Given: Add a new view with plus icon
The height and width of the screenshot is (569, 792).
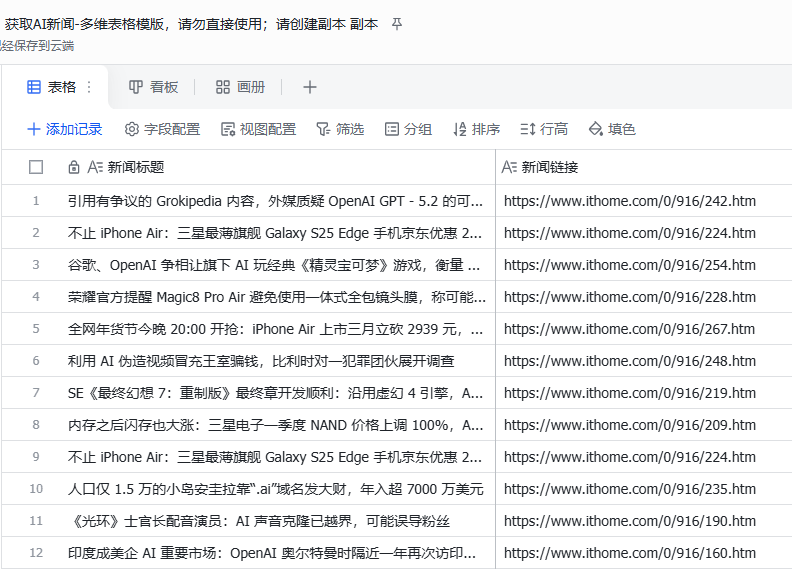Looking at the screenshot, I should 310,87.
